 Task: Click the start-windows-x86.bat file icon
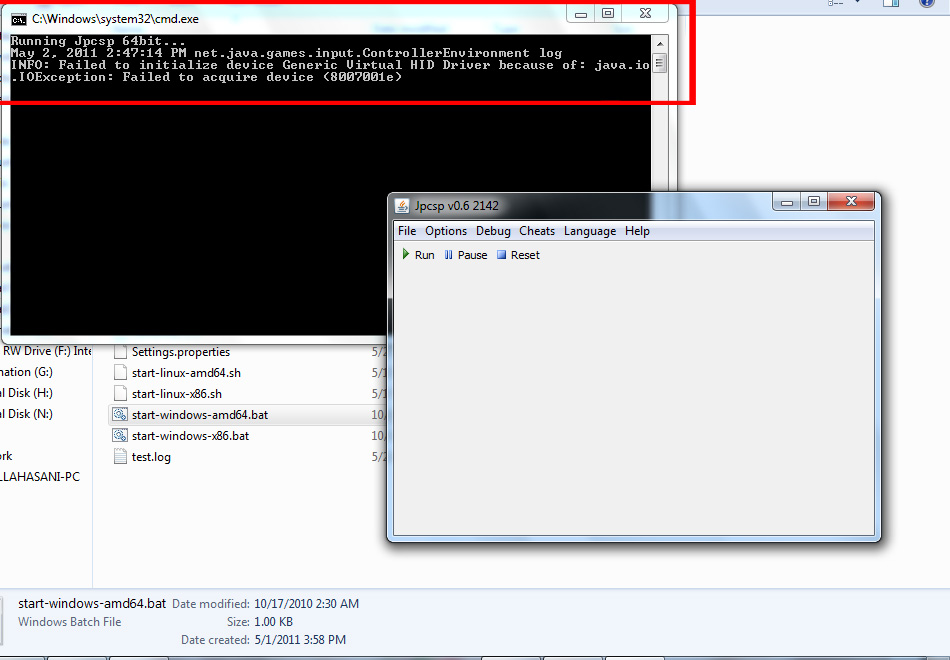(120, 436)
